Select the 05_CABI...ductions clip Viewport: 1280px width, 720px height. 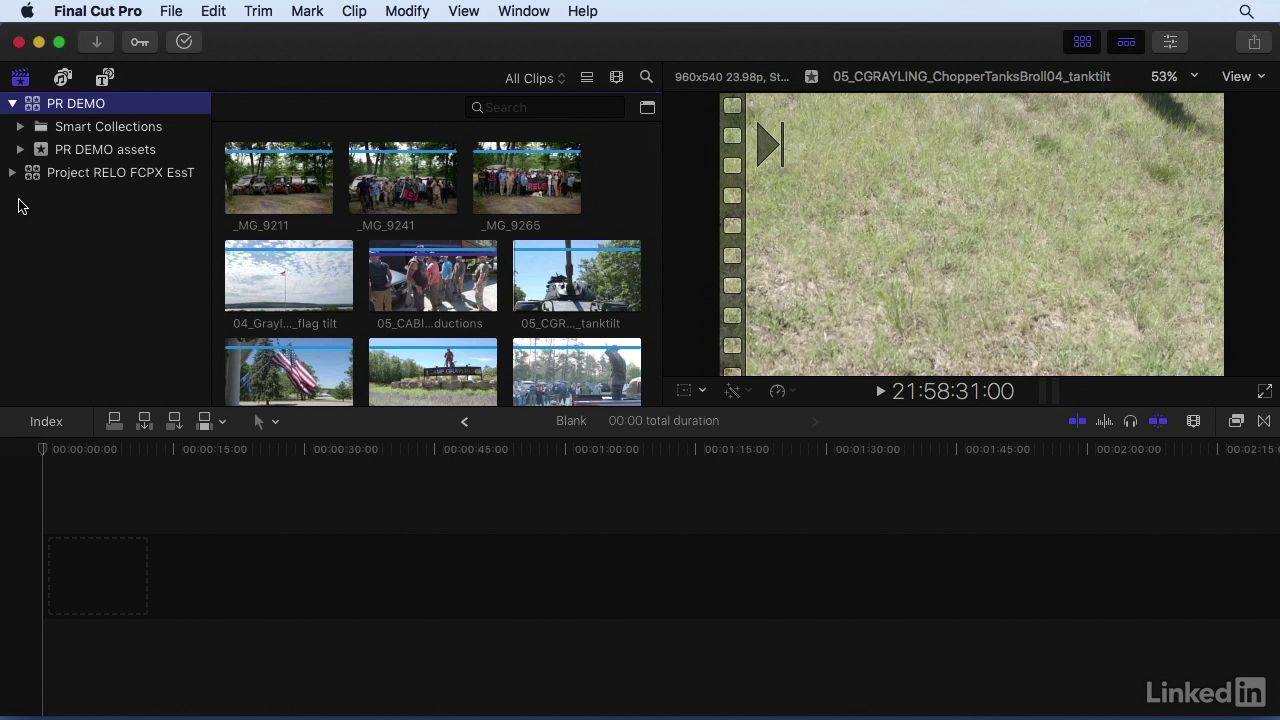tap(433, 276)
